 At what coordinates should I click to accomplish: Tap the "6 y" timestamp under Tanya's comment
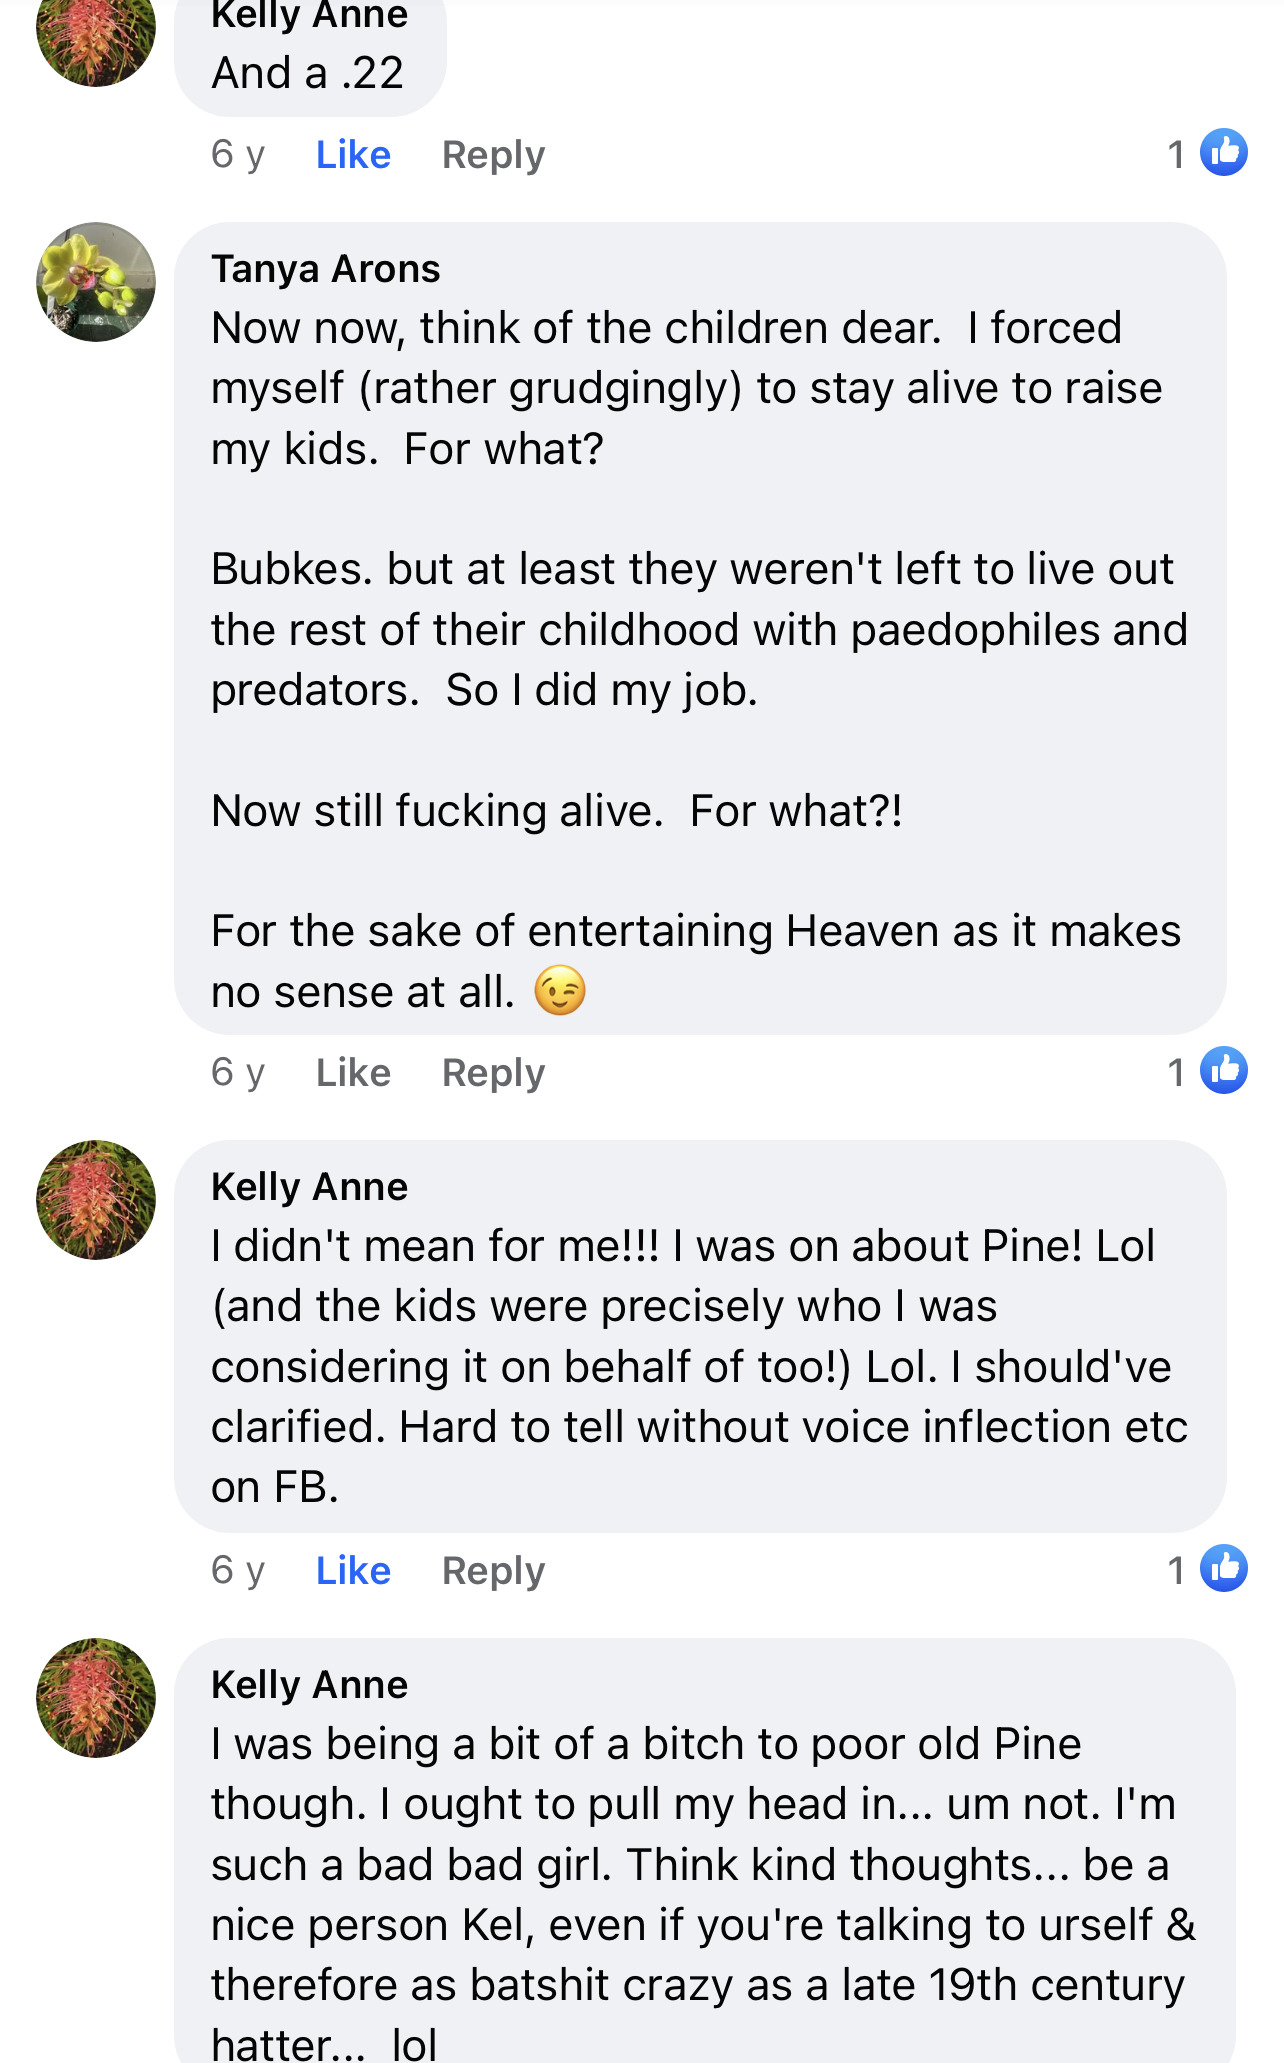tap(238, 1073)
